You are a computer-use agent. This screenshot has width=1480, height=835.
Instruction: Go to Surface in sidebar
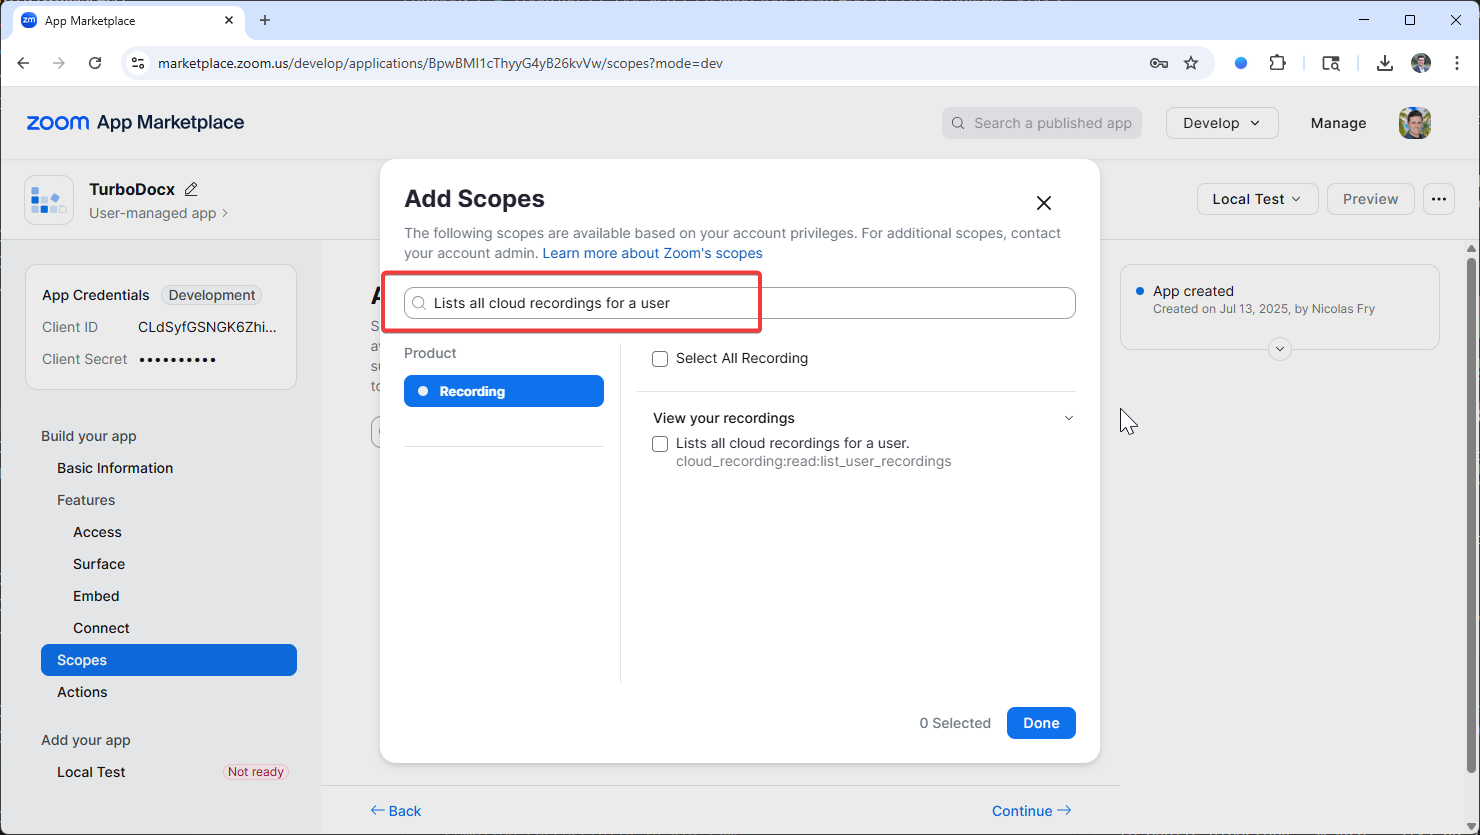[x=99, y=564]
